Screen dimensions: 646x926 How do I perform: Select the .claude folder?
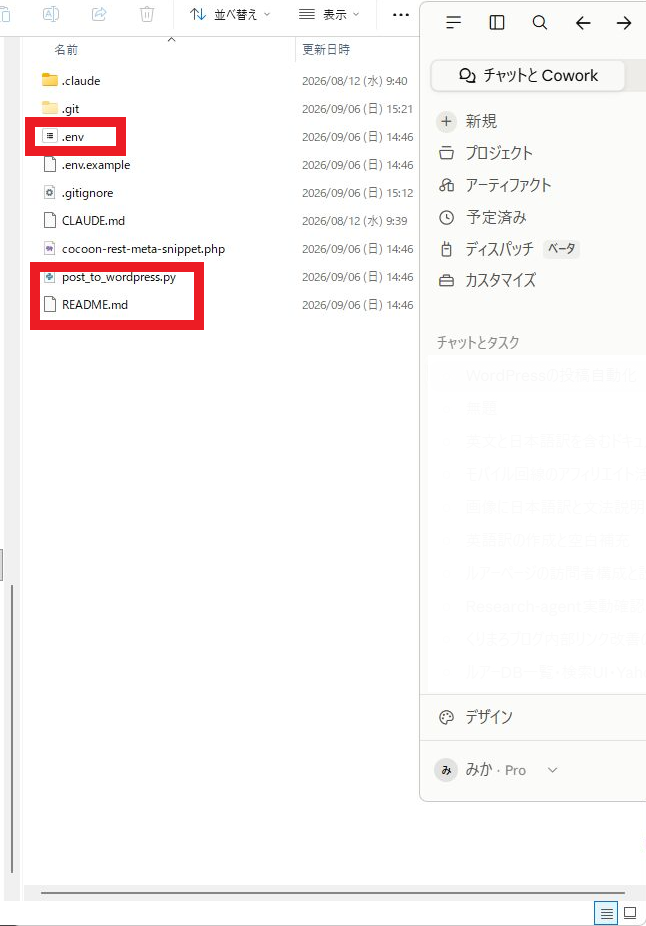tap(81, 81)
